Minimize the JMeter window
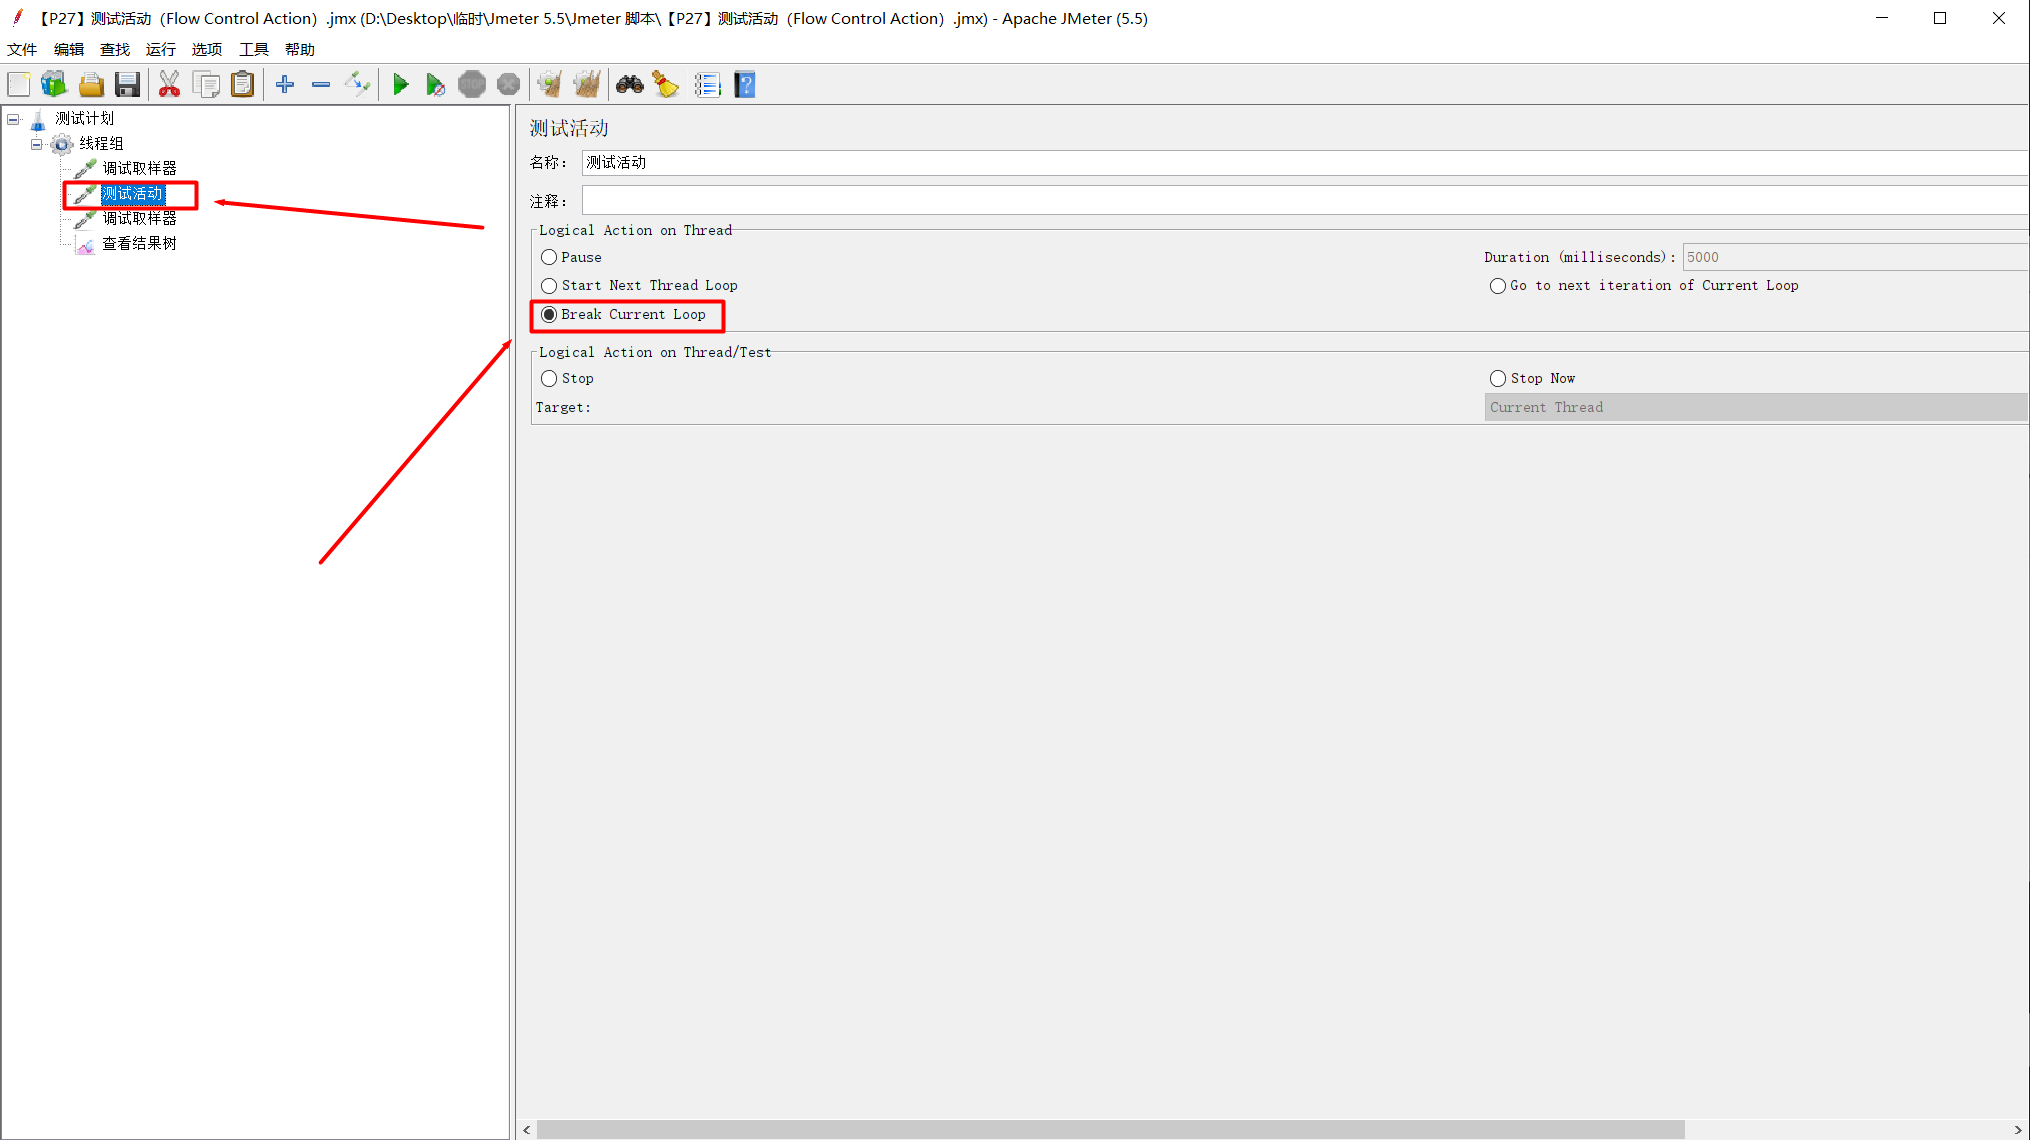2030x1140 pixels. 1882,18
